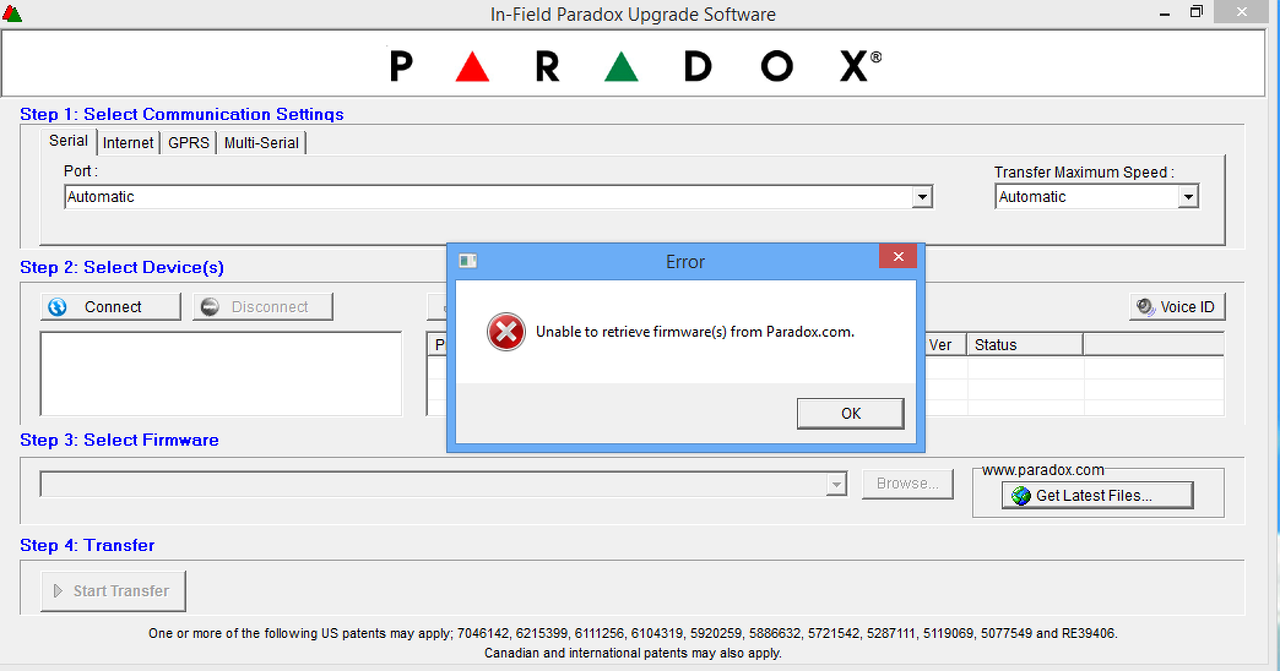
Task: Click the 'Step 4: Transfer' heading
Action: click(87, 545)
